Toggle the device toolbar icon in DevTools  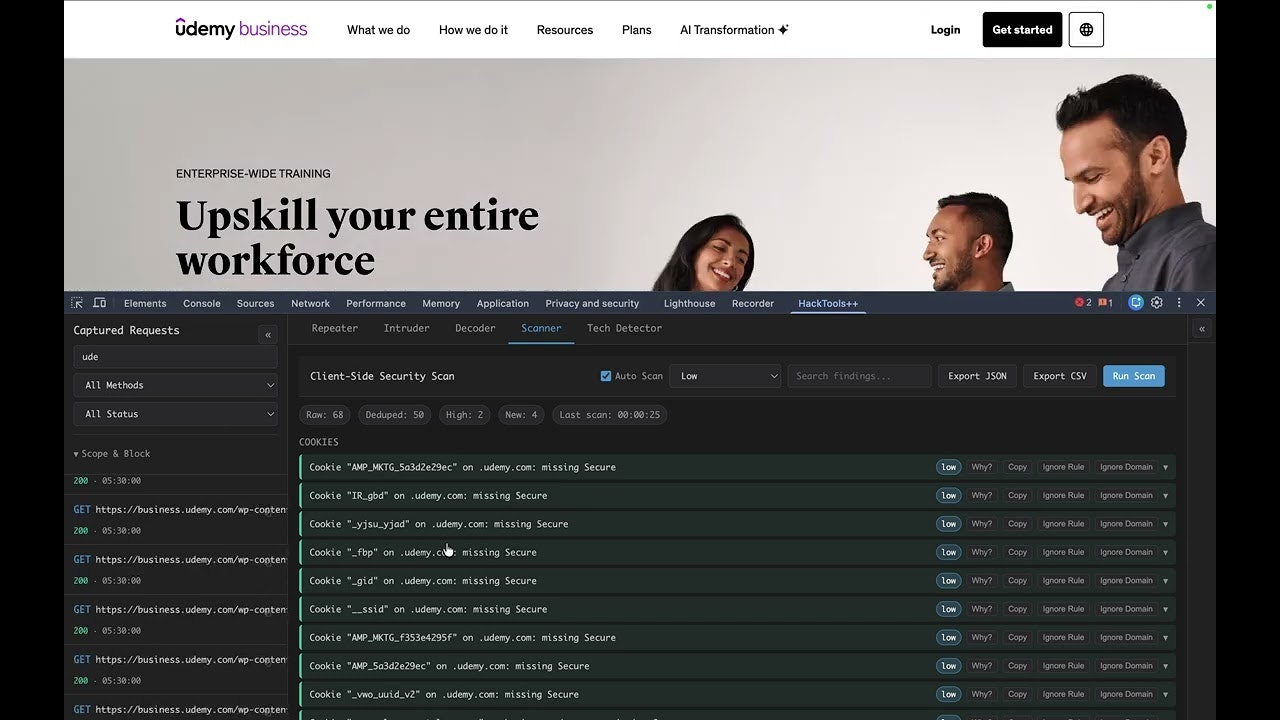[99, 303]
